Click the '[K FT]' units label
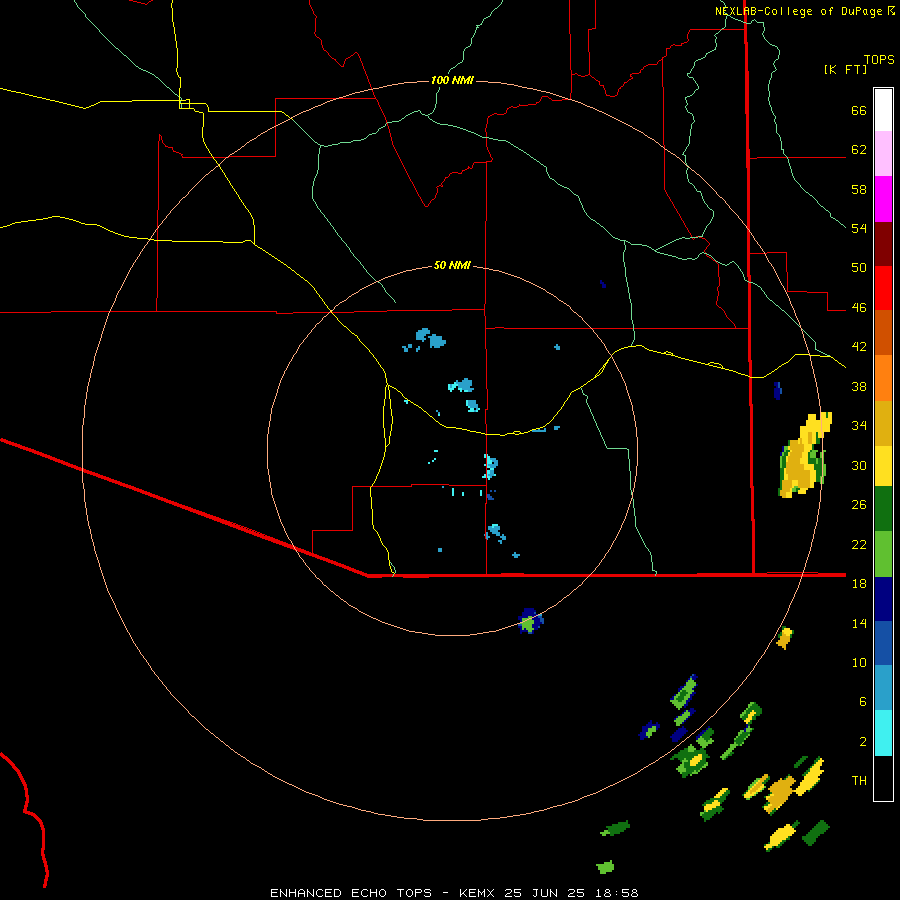 (845, 70)
